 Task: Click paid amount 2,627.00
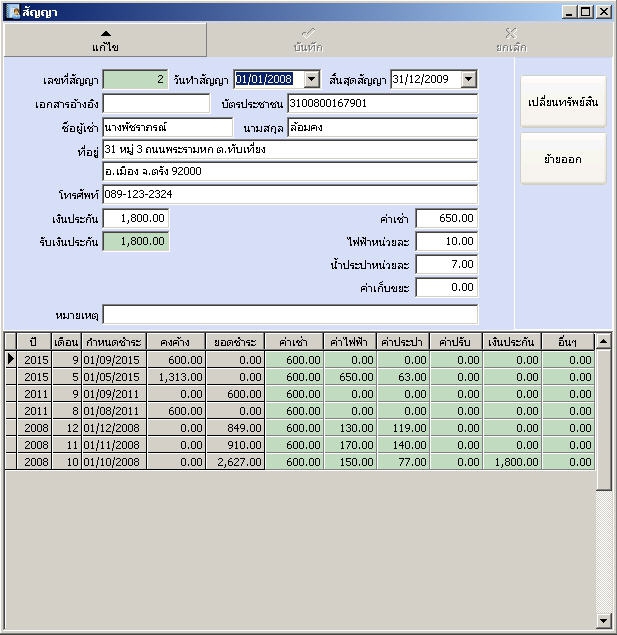click(x=235, y=462)
